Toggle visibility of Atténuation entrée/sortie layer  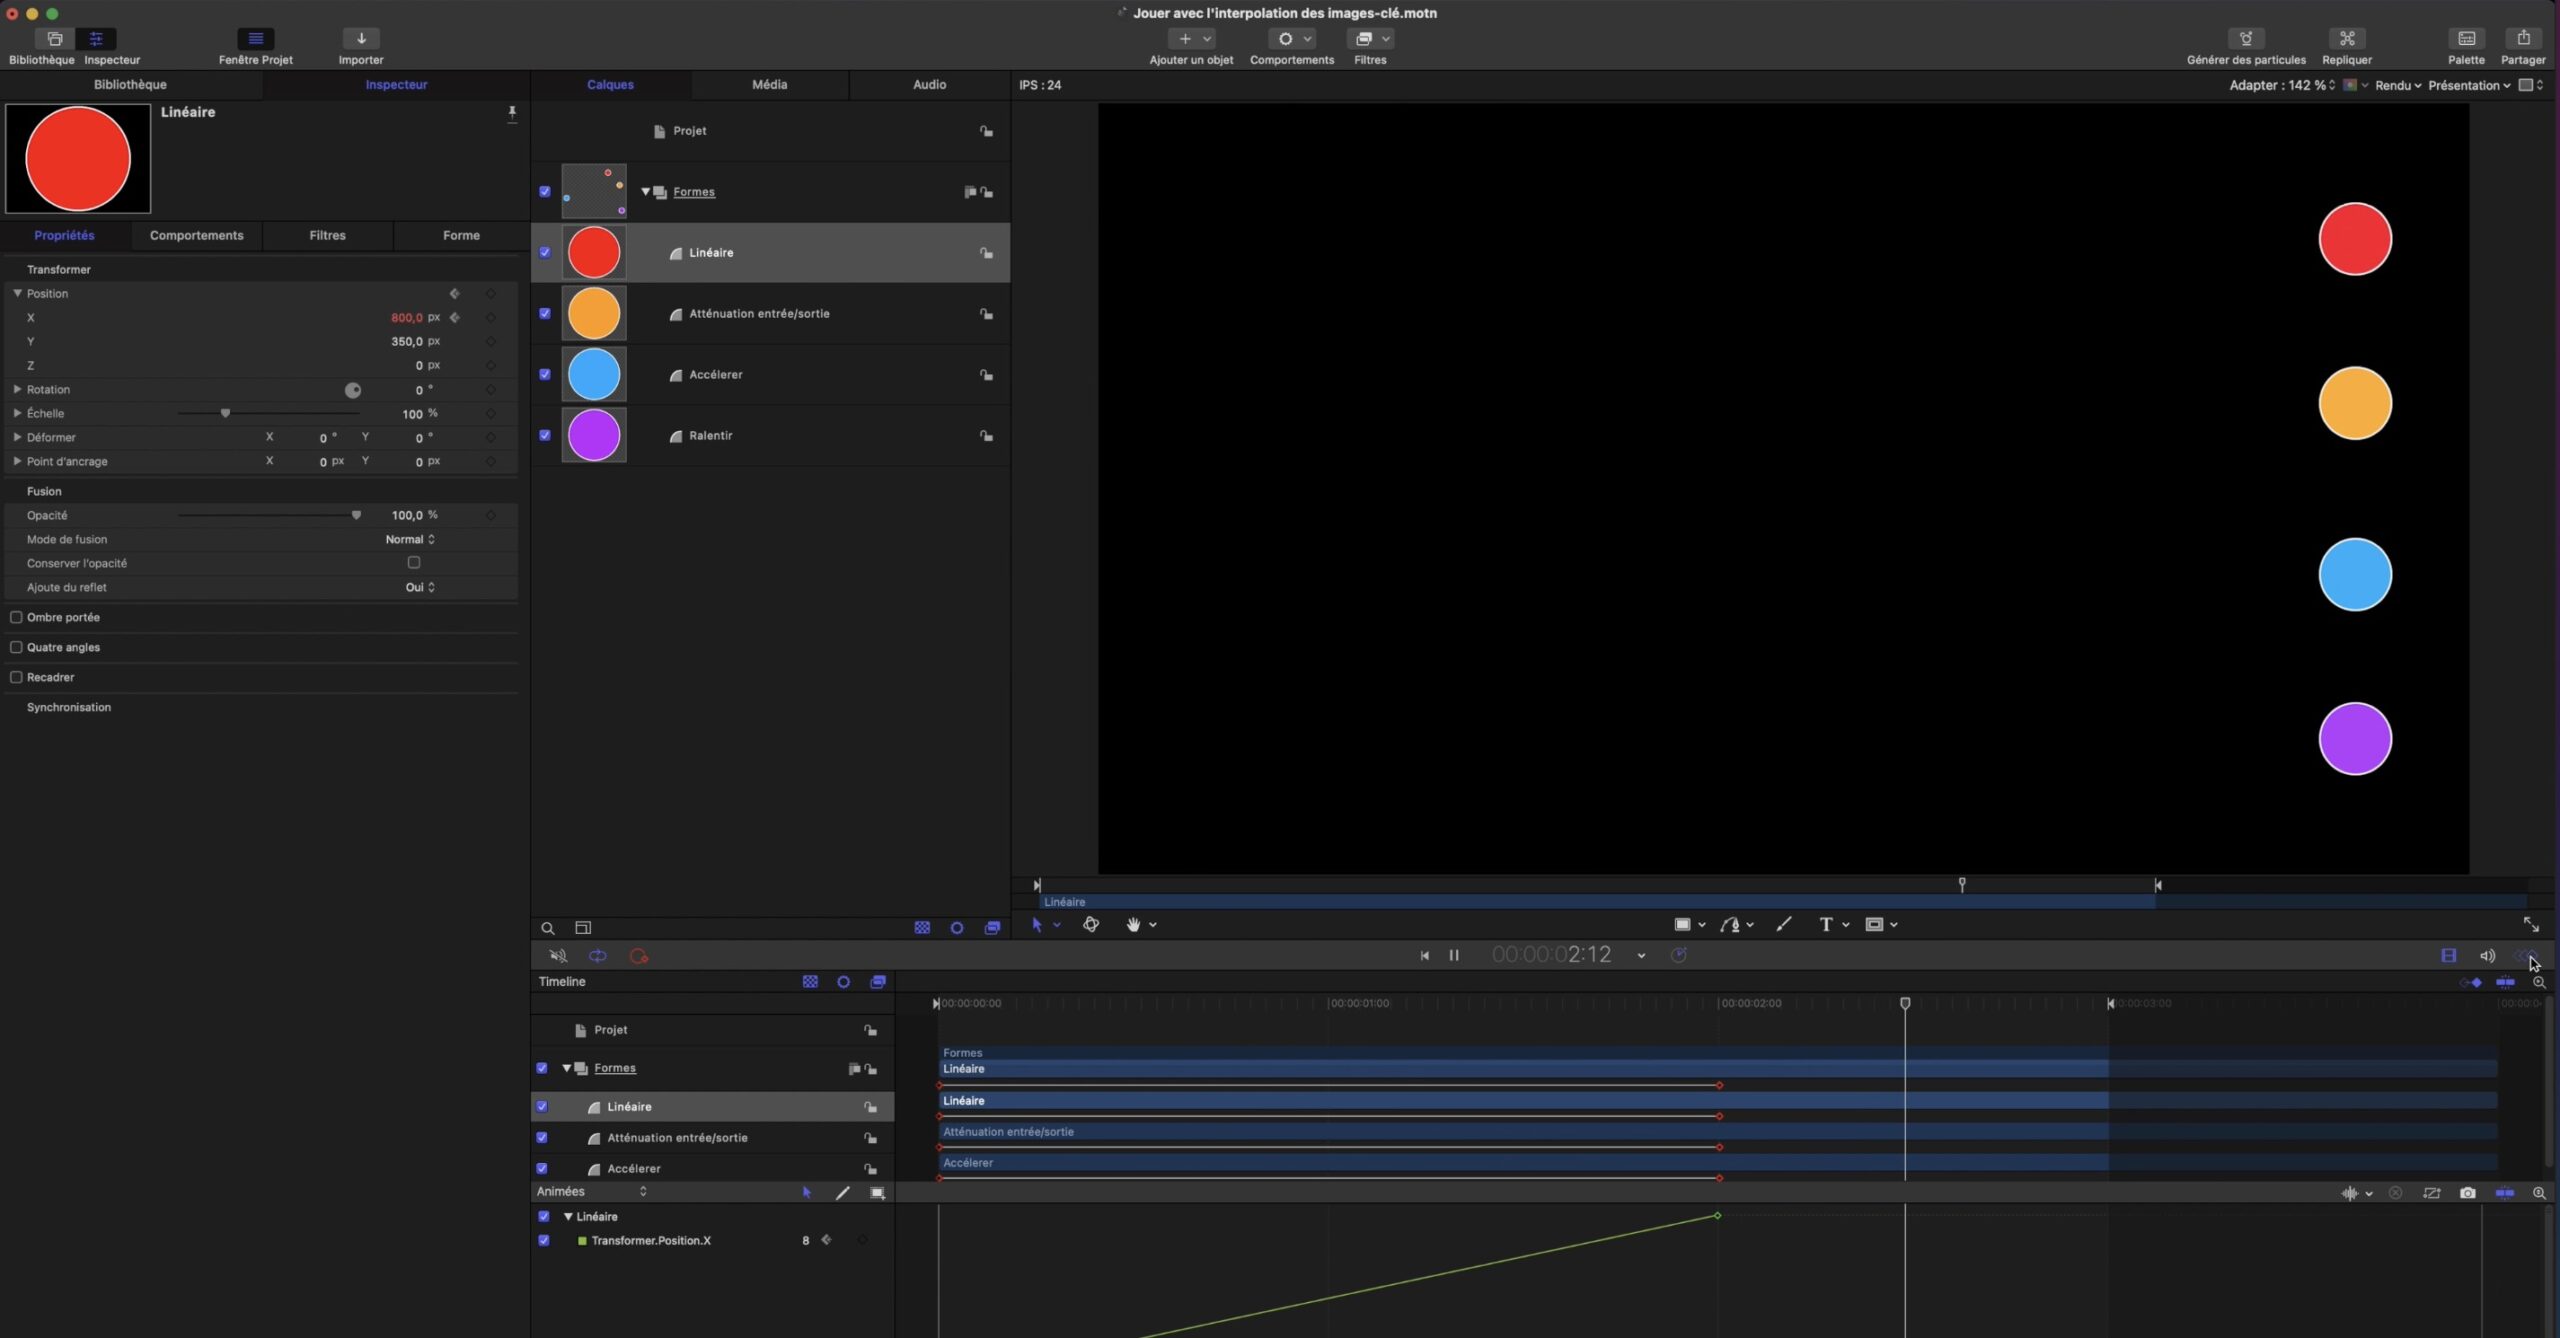(x=545, y=314)
